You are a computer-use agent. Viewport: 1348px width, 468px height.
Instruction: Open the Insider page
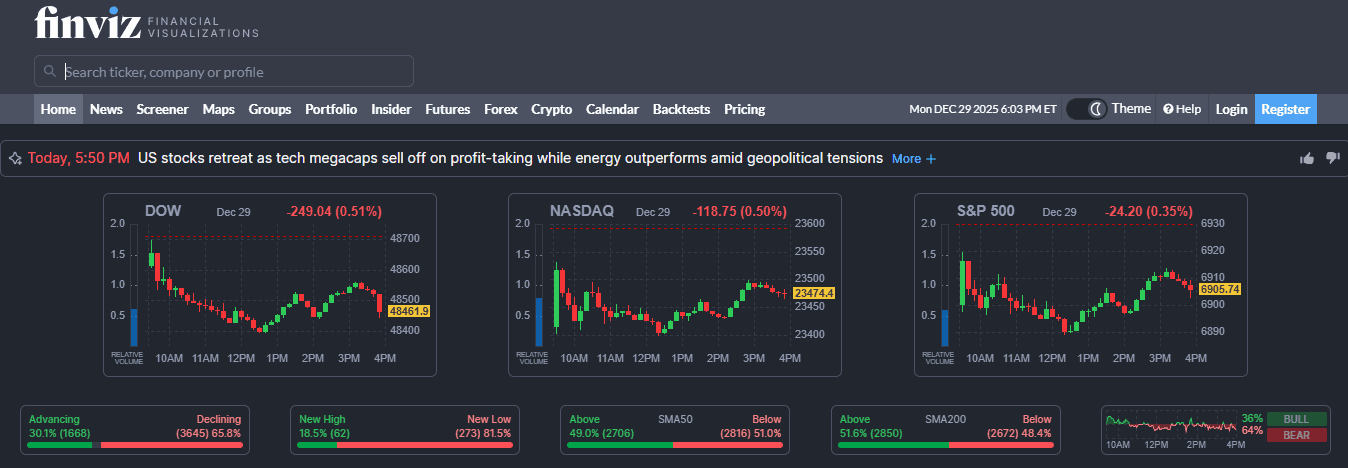point(391,109)
